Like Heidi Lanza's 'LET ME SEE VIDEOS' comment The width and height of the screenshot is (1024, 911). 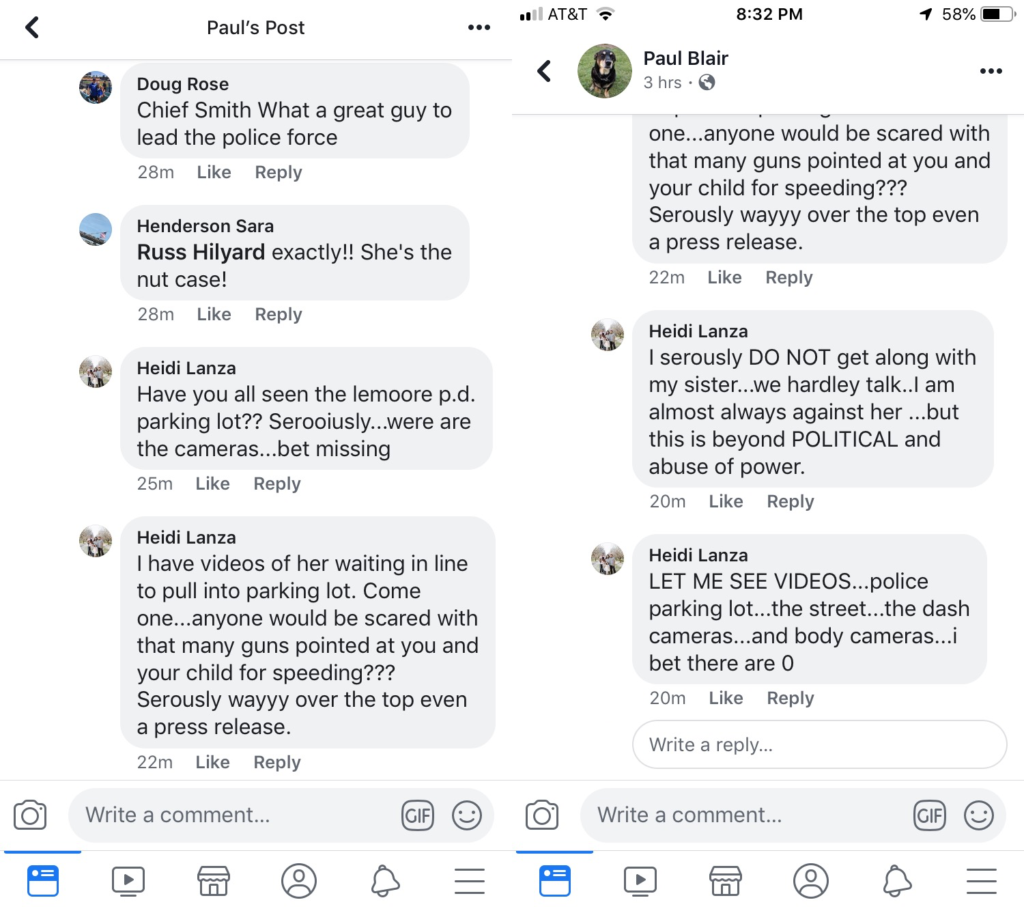(726, 698)
